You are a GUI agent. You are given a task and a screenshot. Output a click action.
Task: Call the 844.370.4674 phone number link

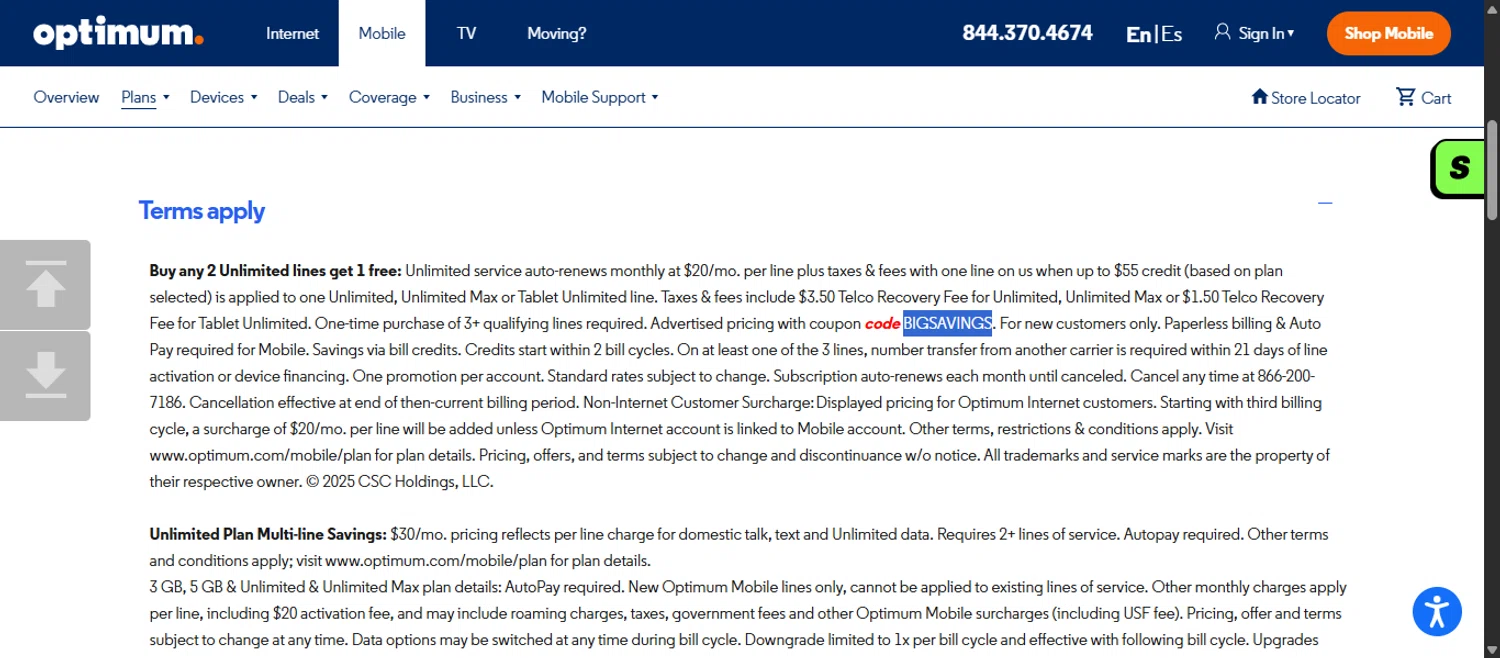1027,33
